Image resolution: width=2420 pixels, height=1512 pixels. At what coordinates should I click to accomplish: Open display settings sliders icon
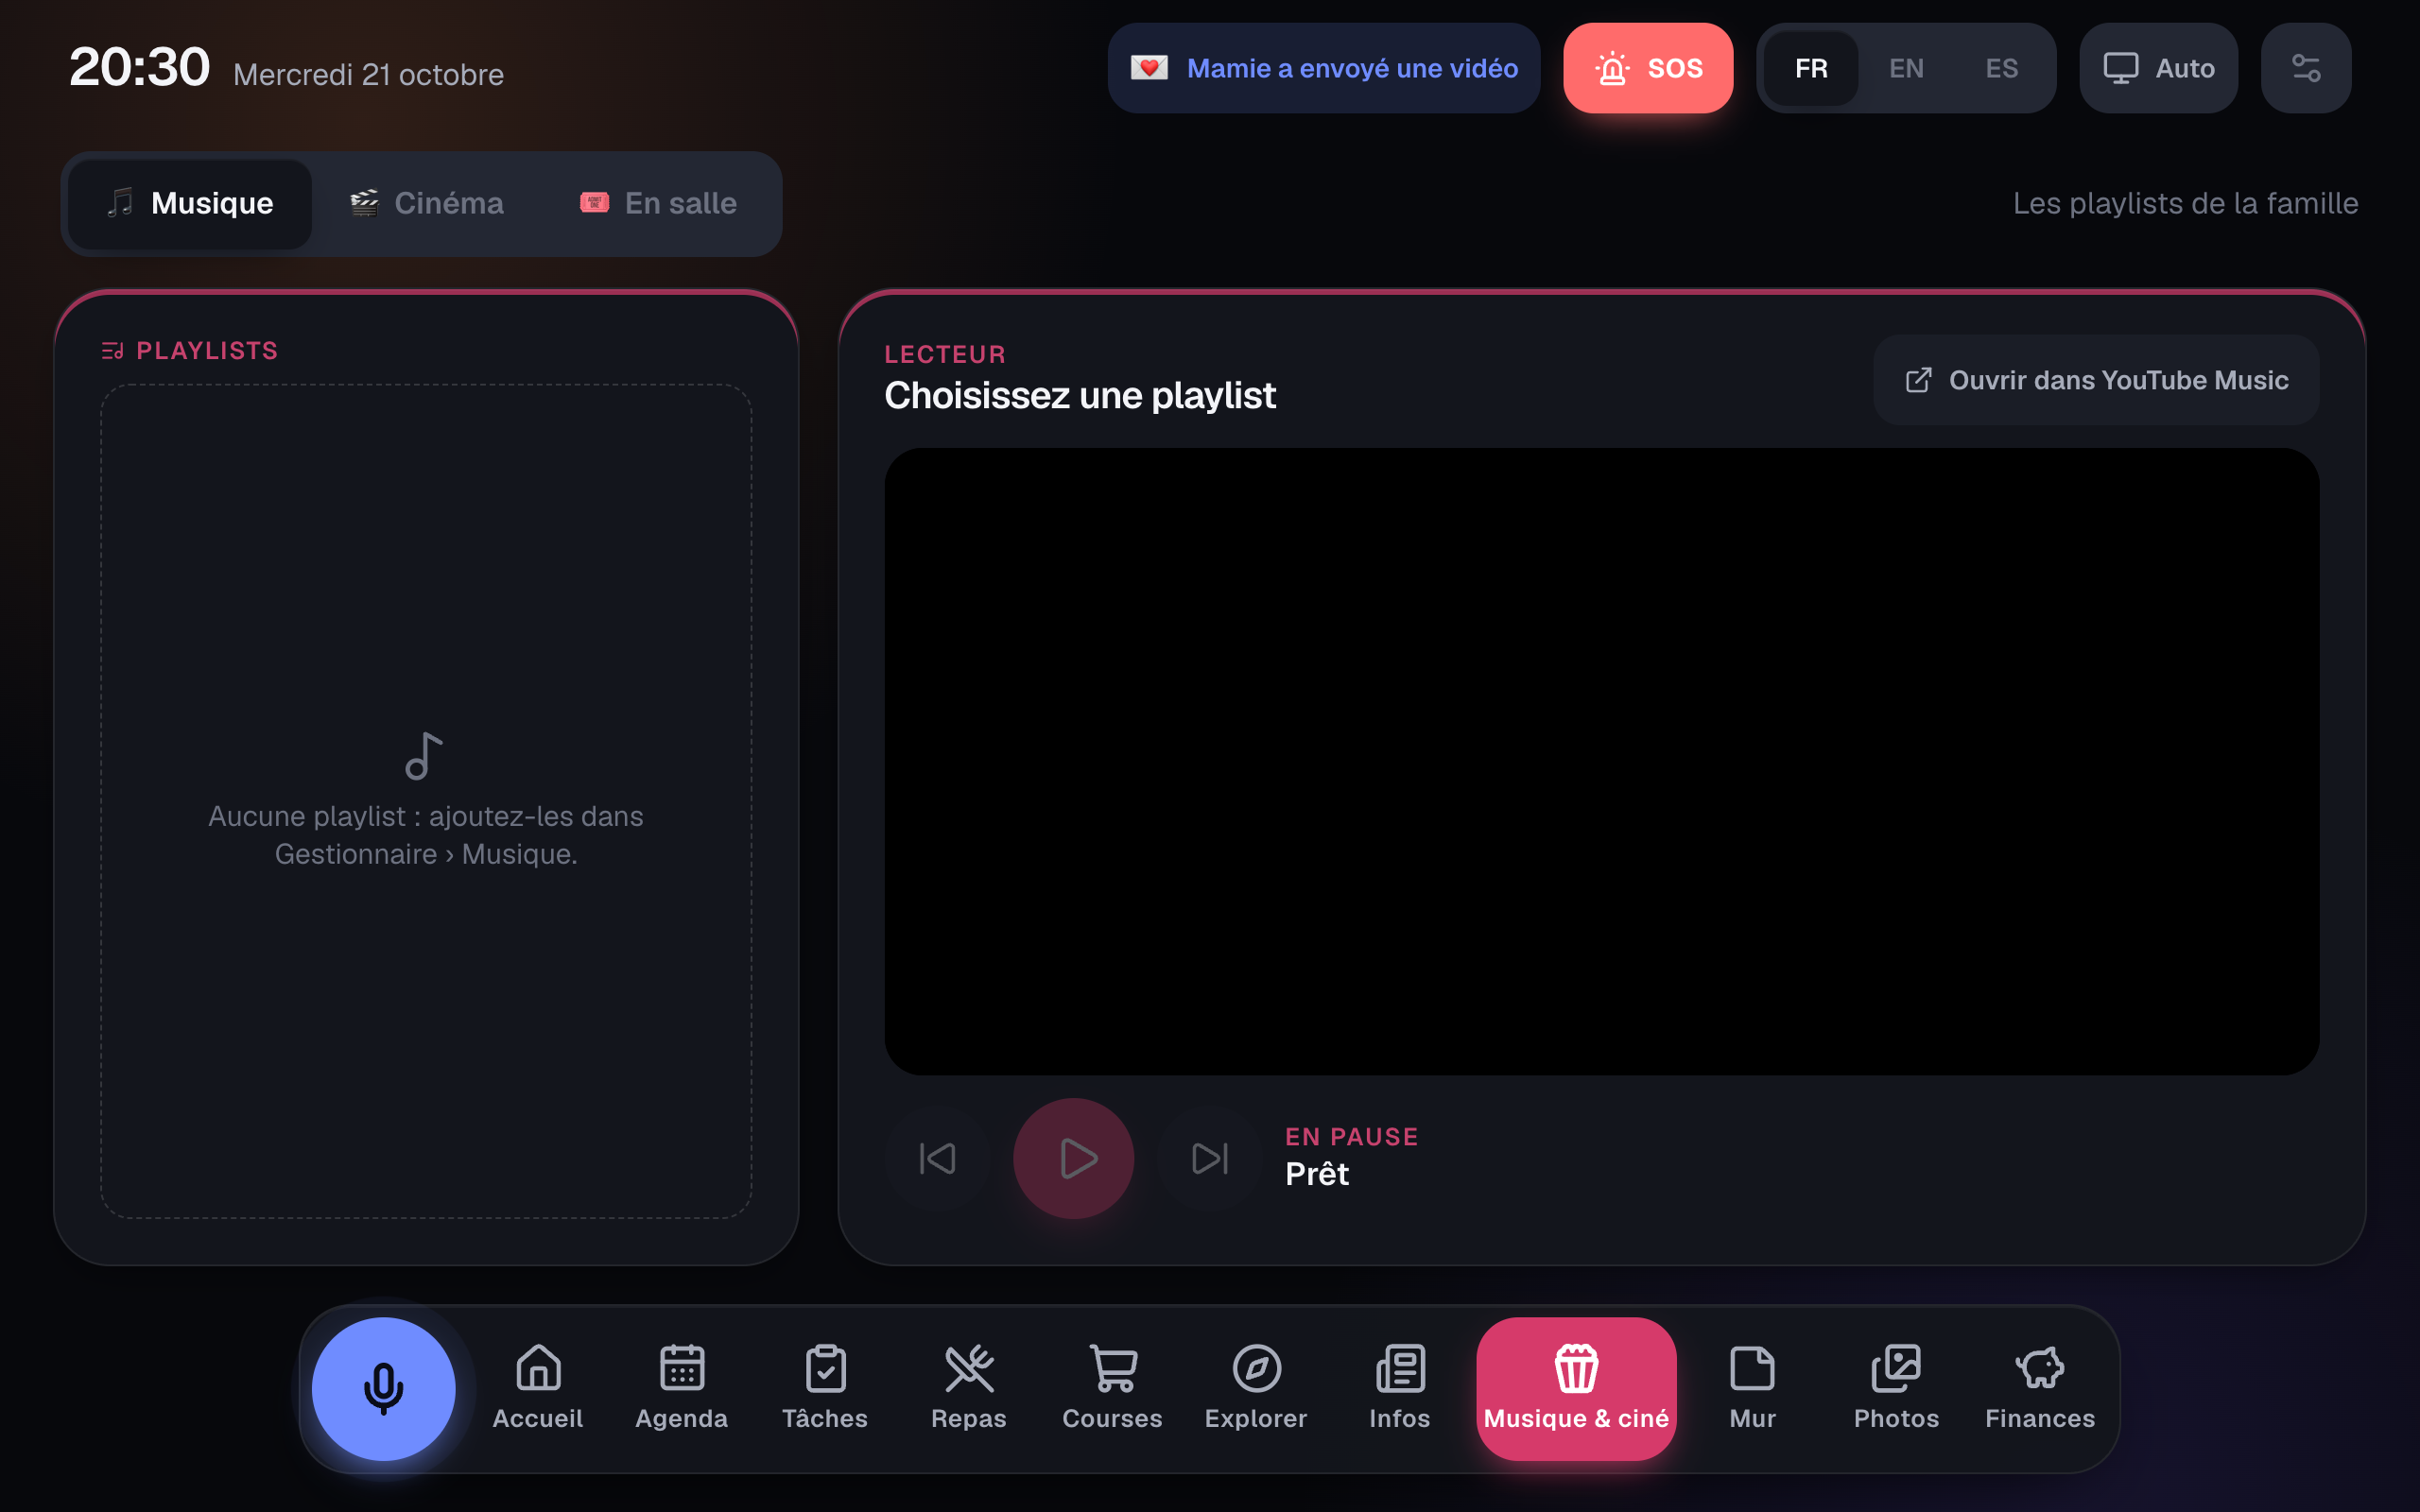click(x=2306, y=68)
